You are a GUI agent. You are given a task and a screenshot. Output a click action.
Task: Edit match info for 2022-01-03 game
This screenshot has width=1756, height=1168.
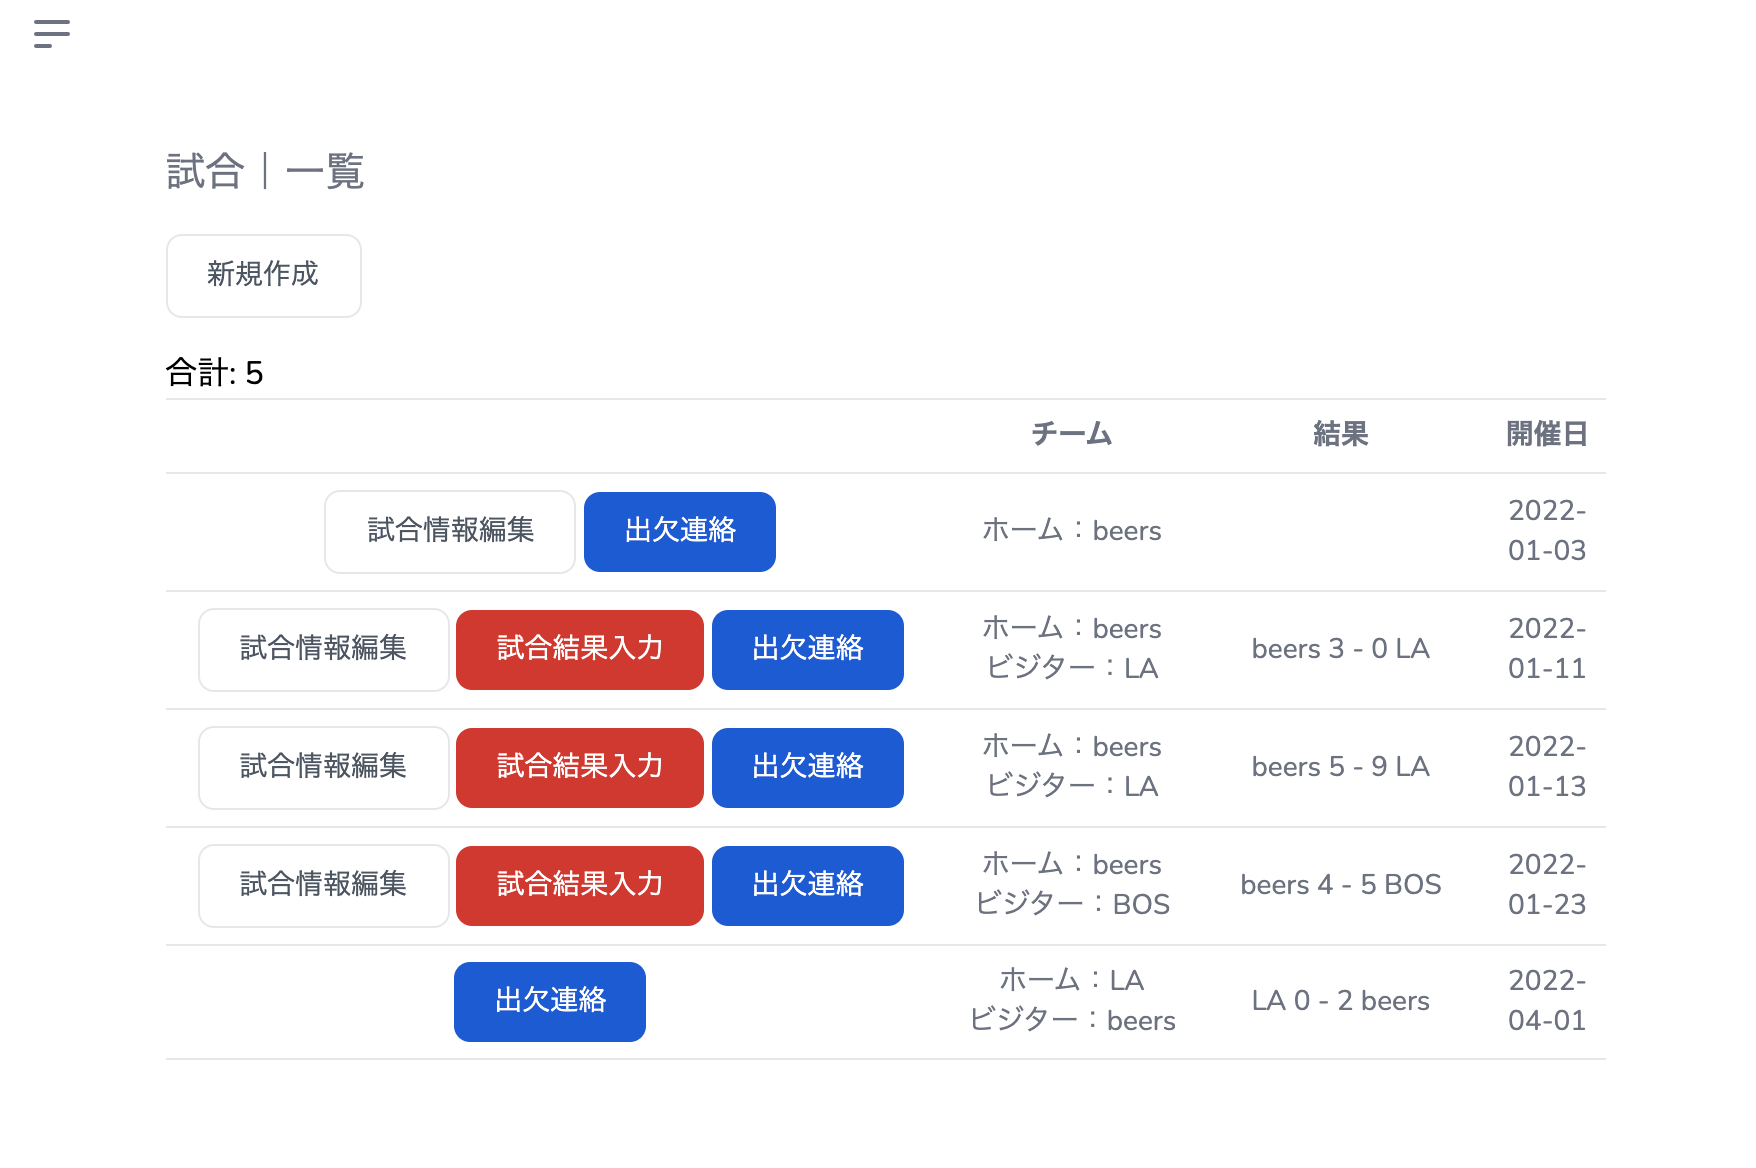(x=450, y=531)
